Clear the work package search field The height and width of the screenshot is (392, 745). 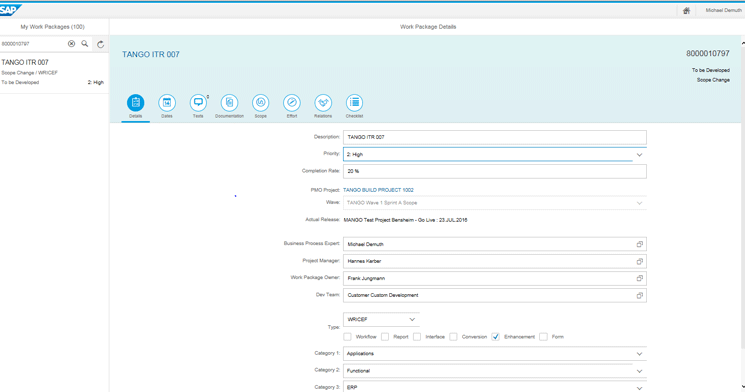click(x=71, y=44)
